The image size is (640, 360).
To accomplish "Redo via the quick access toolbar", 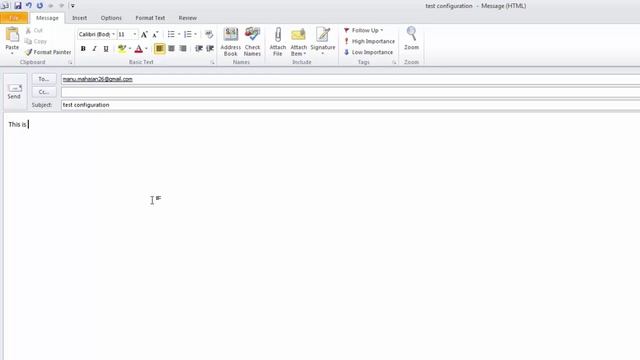I will [40, 6].
